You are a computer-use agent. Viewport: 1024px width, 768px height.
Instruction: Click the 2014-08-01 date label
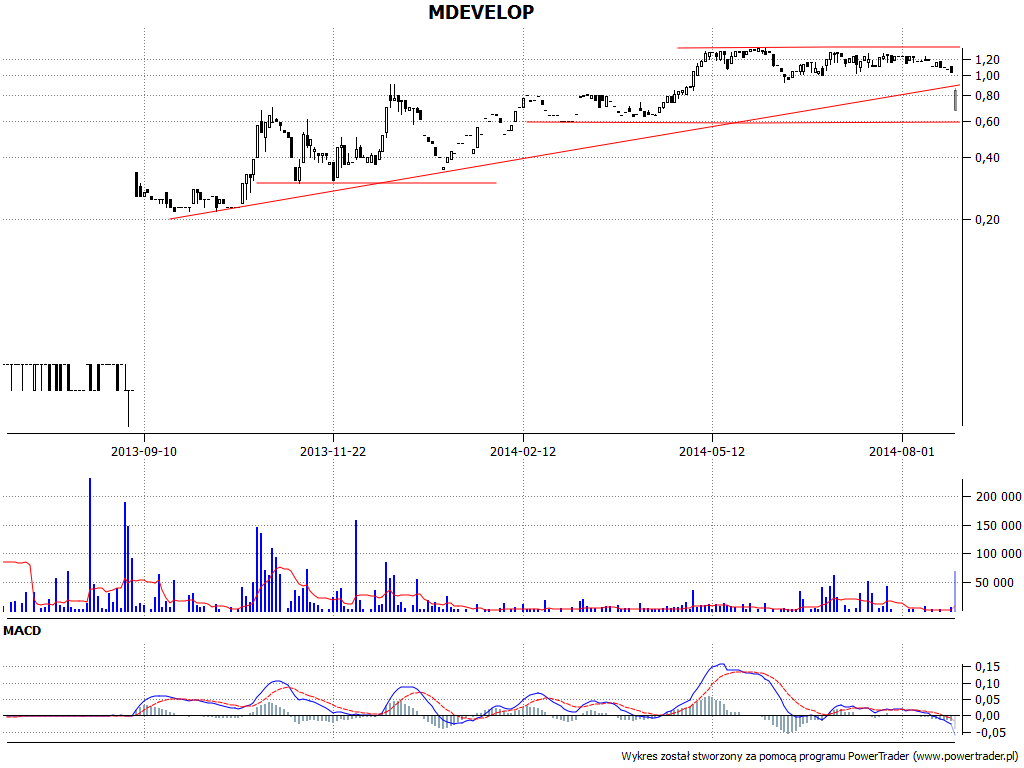[x=901, y=451]
